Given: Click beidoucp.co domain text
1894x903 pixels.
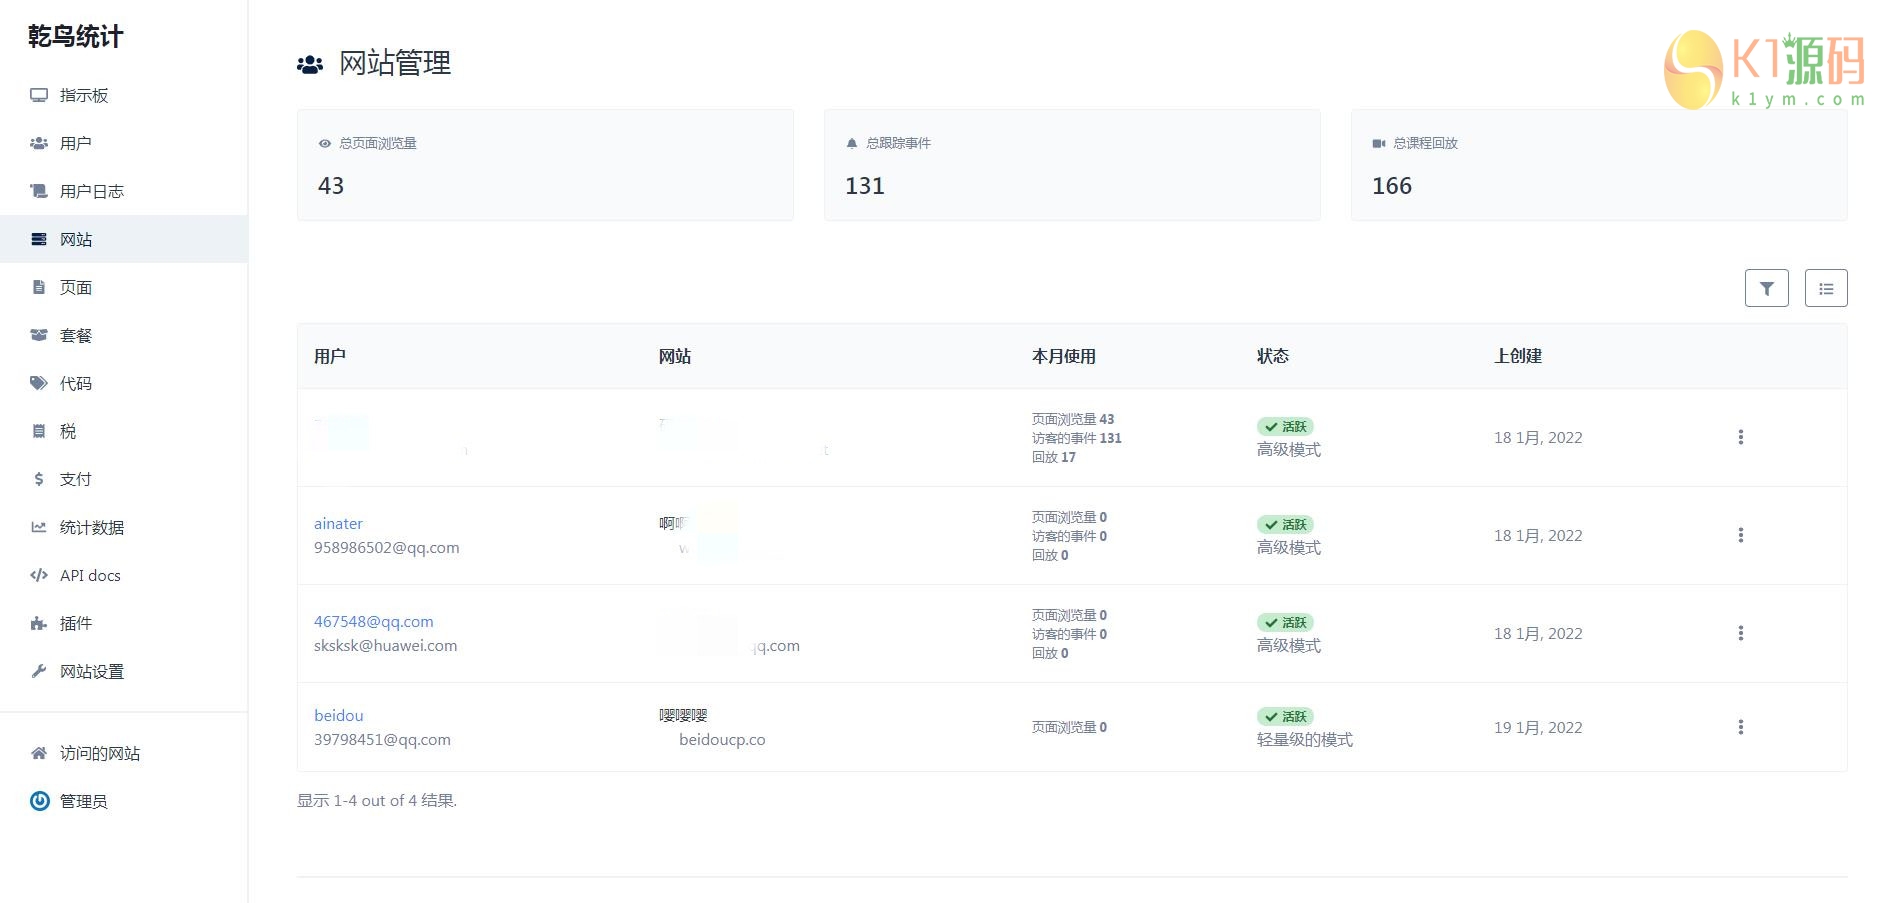Looking at the screenshot, I should click(x=722, y=739).
